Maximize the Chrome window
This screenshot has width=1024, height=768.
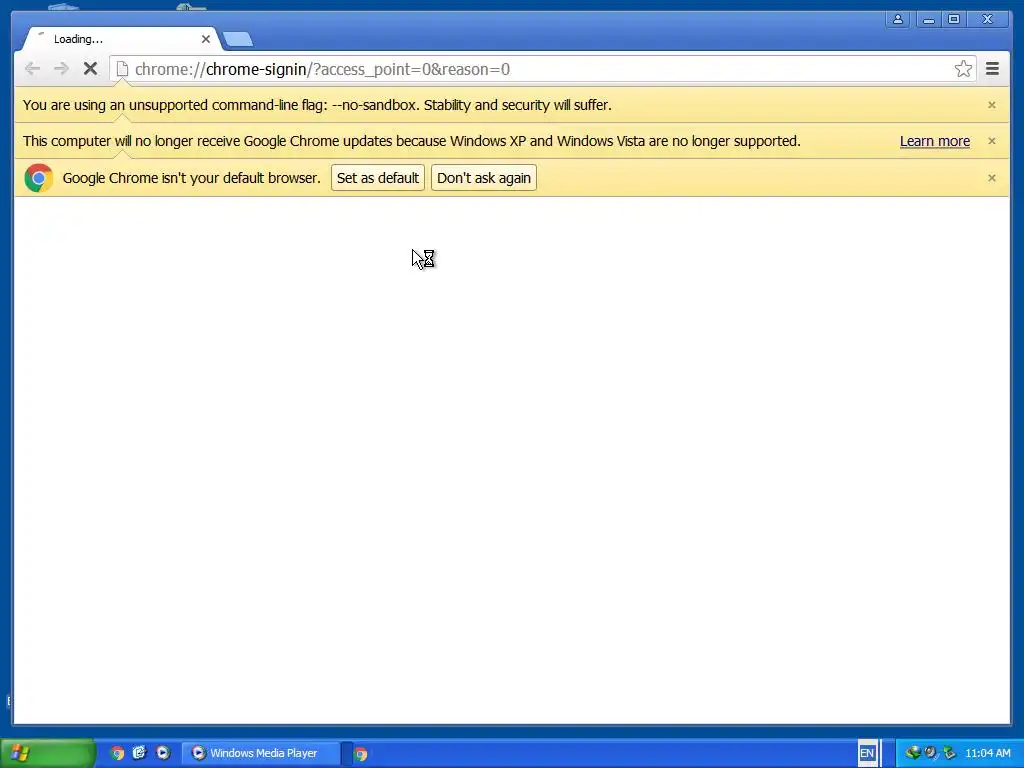[954, 20]
